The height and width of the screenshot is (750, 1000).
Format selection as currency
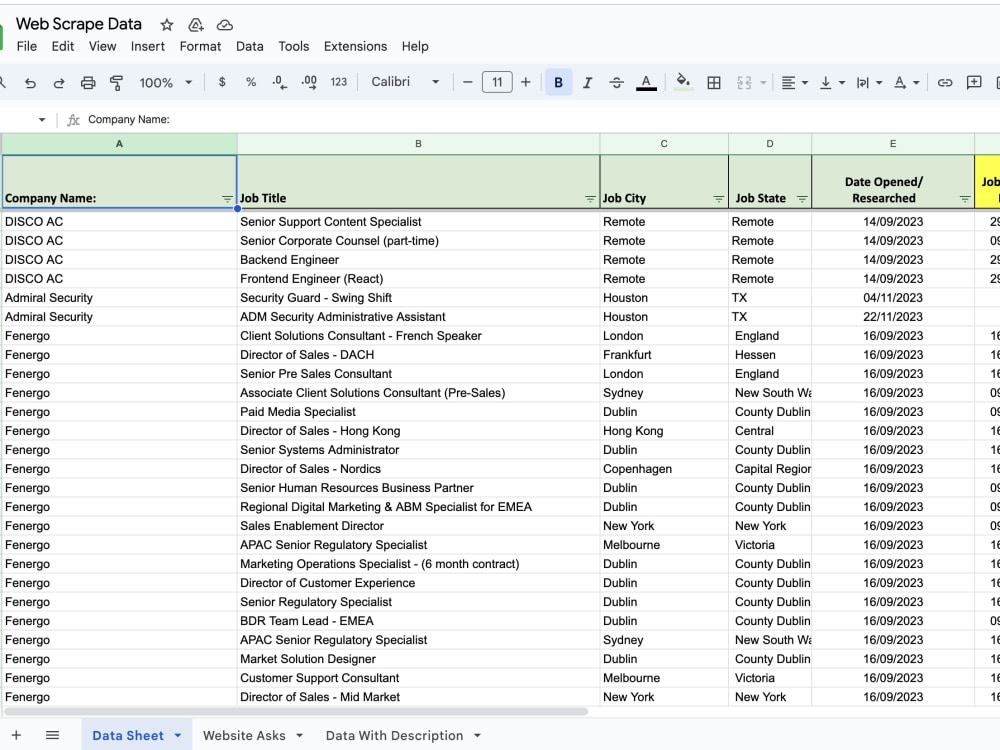point(220,82)
